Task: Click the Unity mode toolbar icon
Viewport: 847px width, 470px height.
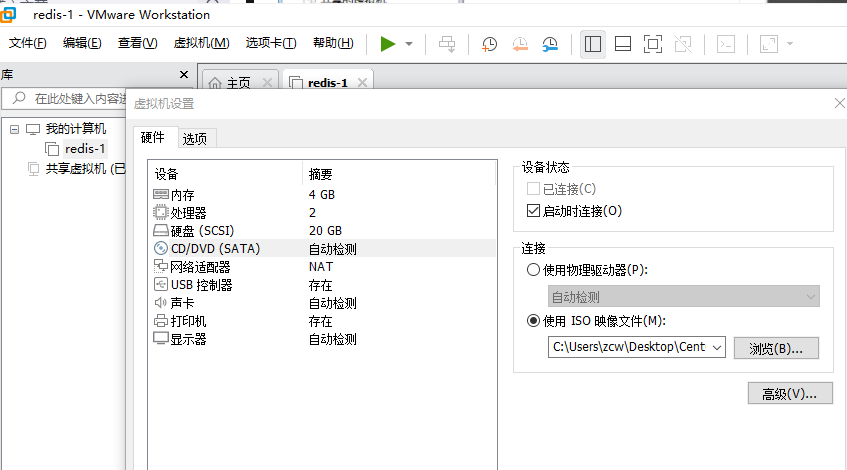Action: [x=683, y=44]
